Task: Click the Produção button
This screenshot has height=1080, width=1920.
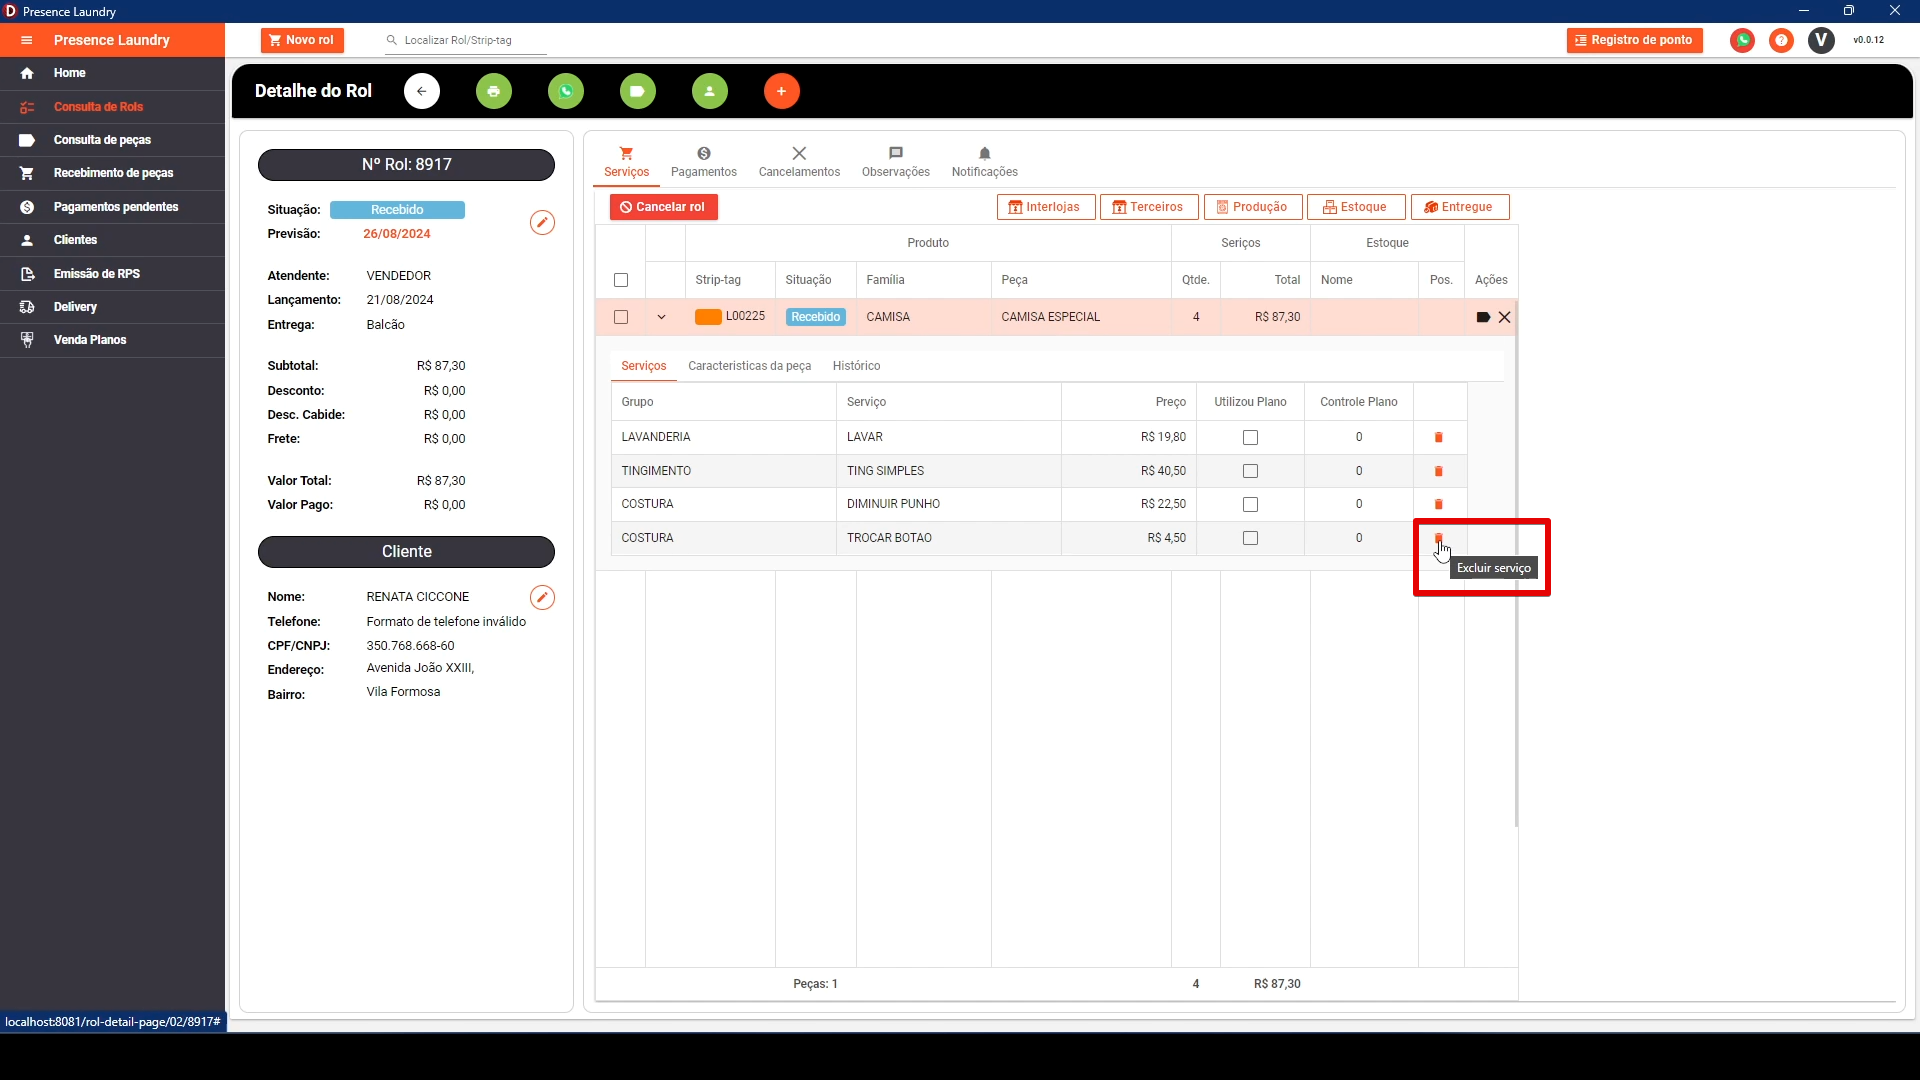Action: click(x=1253, y=207)
